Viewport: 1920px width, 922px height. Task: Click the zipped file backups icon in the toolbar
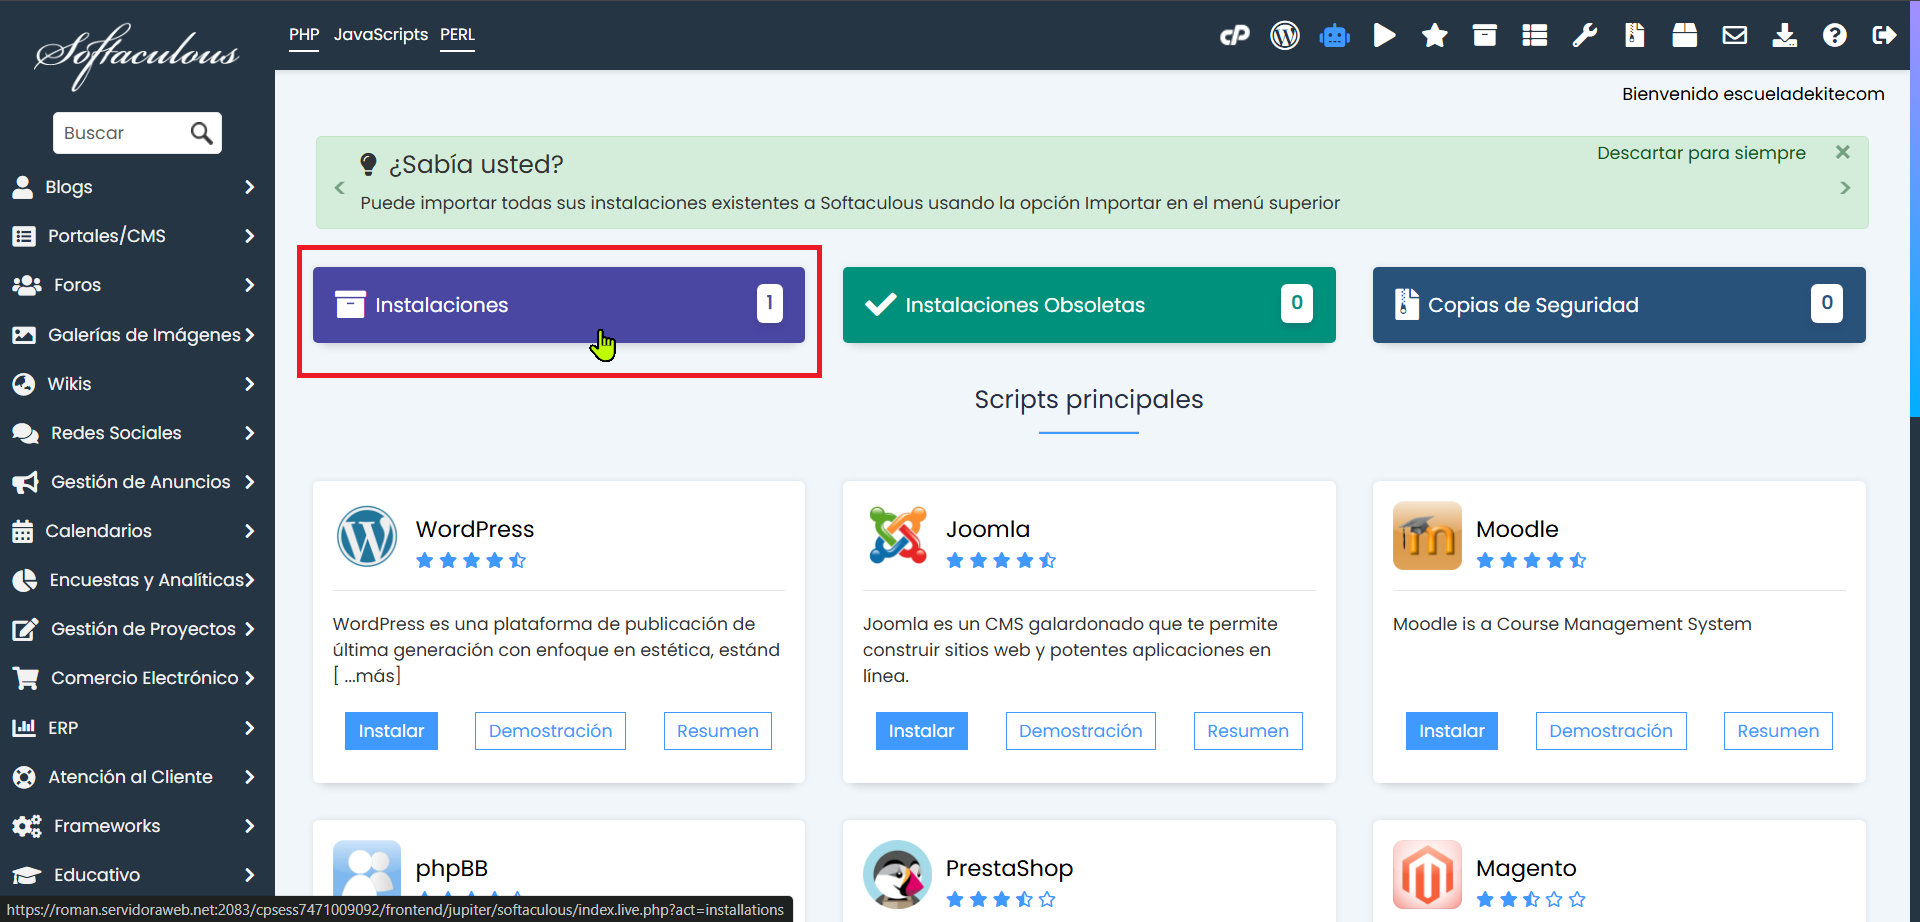click(x=1635, y=36)
